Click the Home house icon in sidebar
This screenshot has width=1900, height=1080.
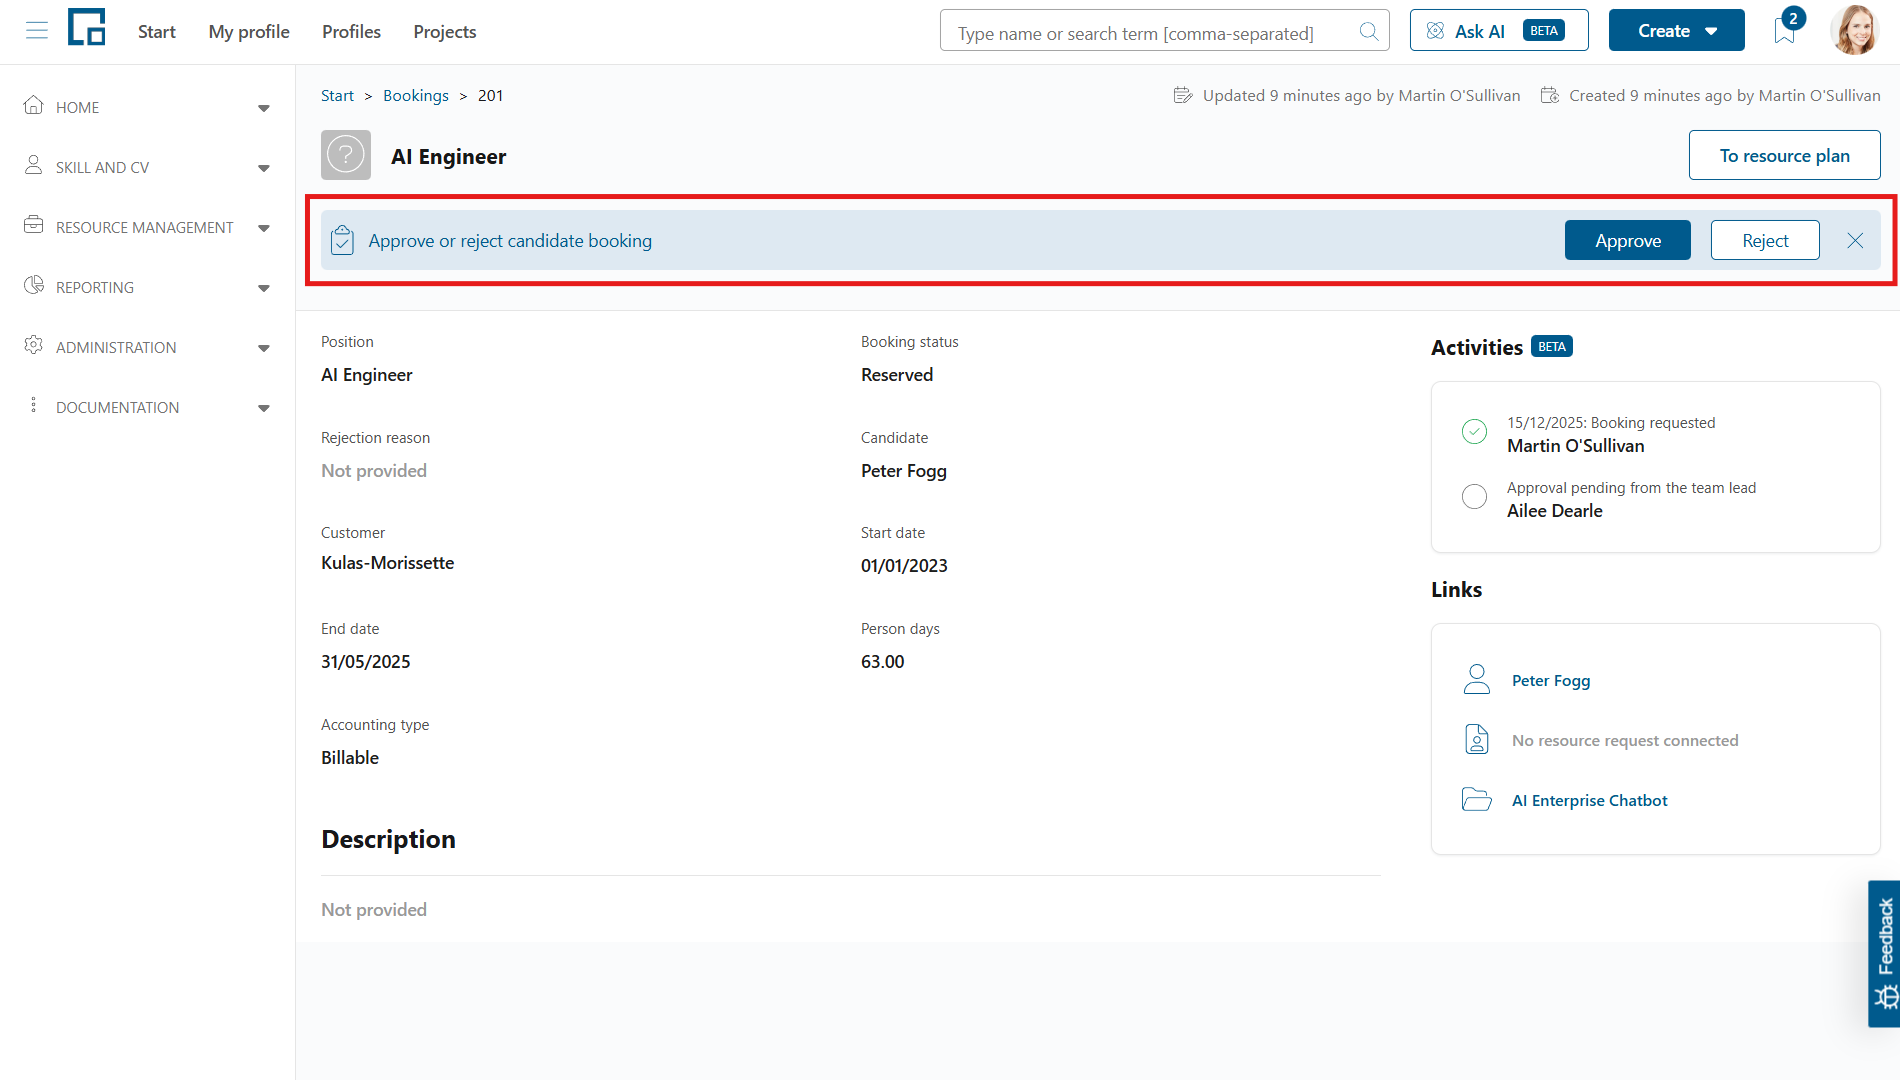(34, 105)
